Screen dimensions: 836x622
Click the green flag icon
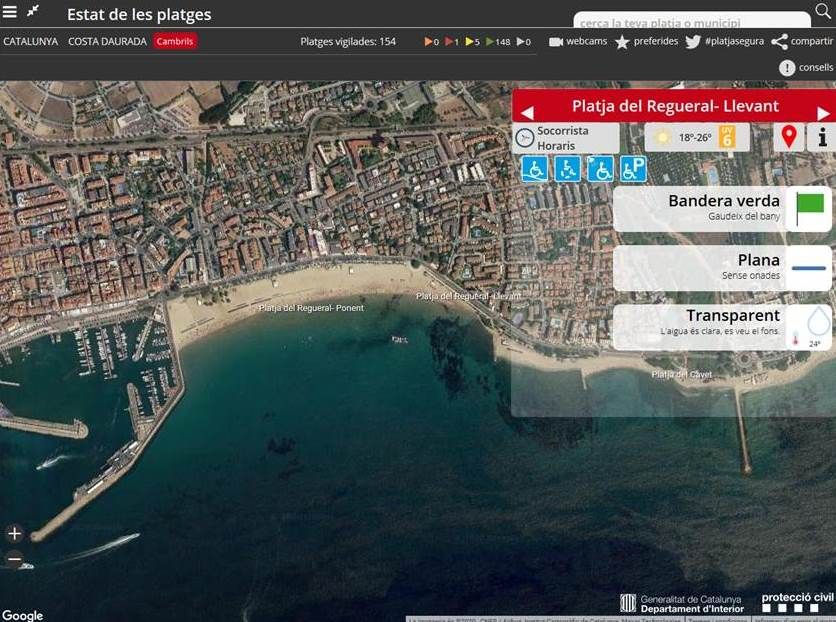coord(809,208)
